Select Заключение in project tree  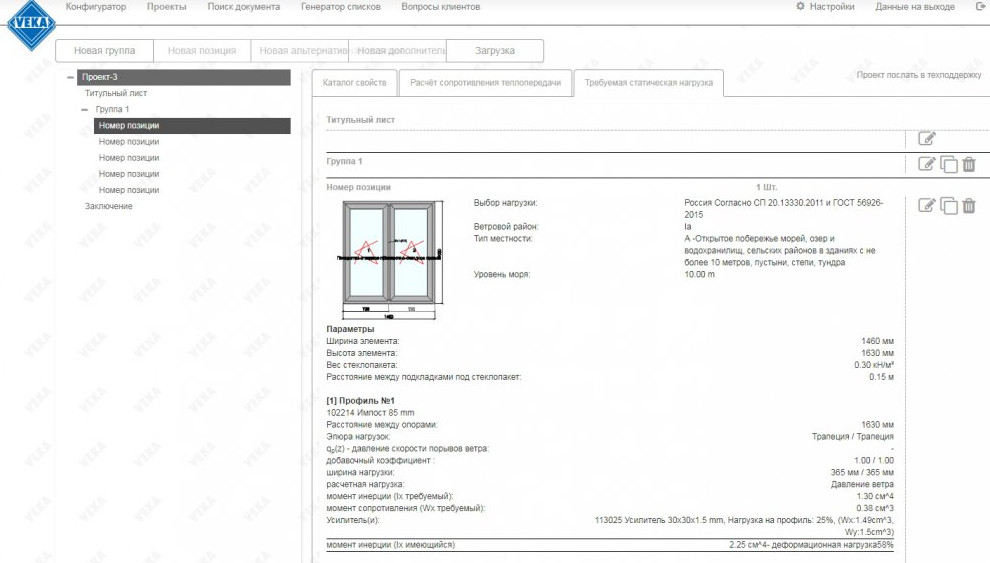point(108,206)
